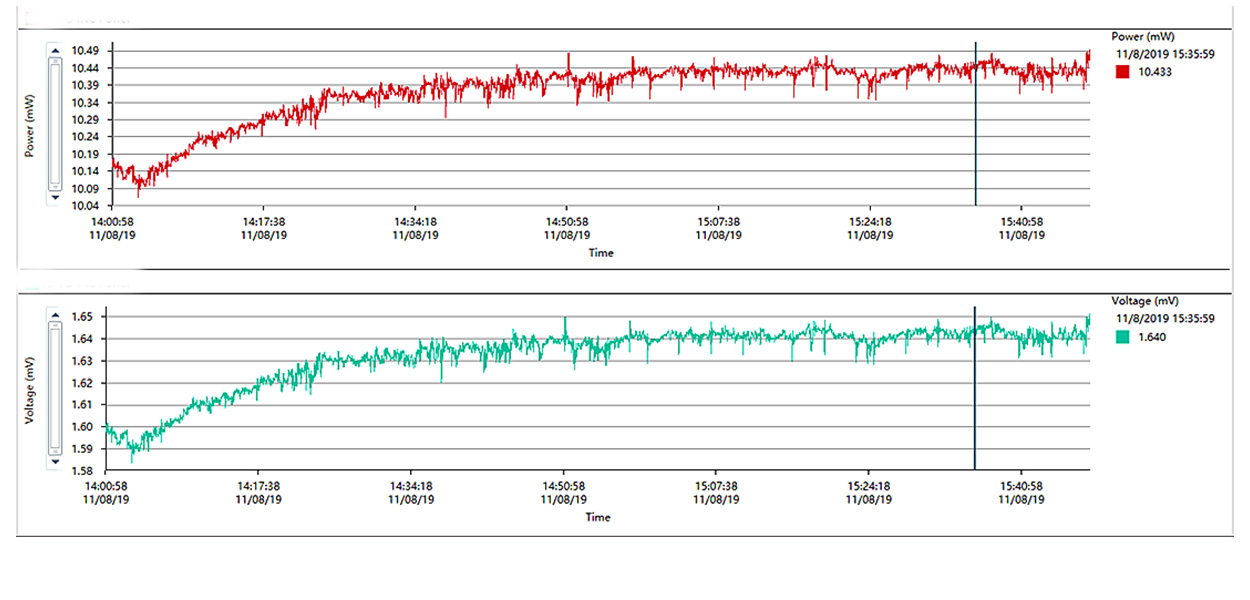Viewport: 1250px width, 600px height.
Task: Click the green Voltage legend color swatch
Action: coord(1122,337)
